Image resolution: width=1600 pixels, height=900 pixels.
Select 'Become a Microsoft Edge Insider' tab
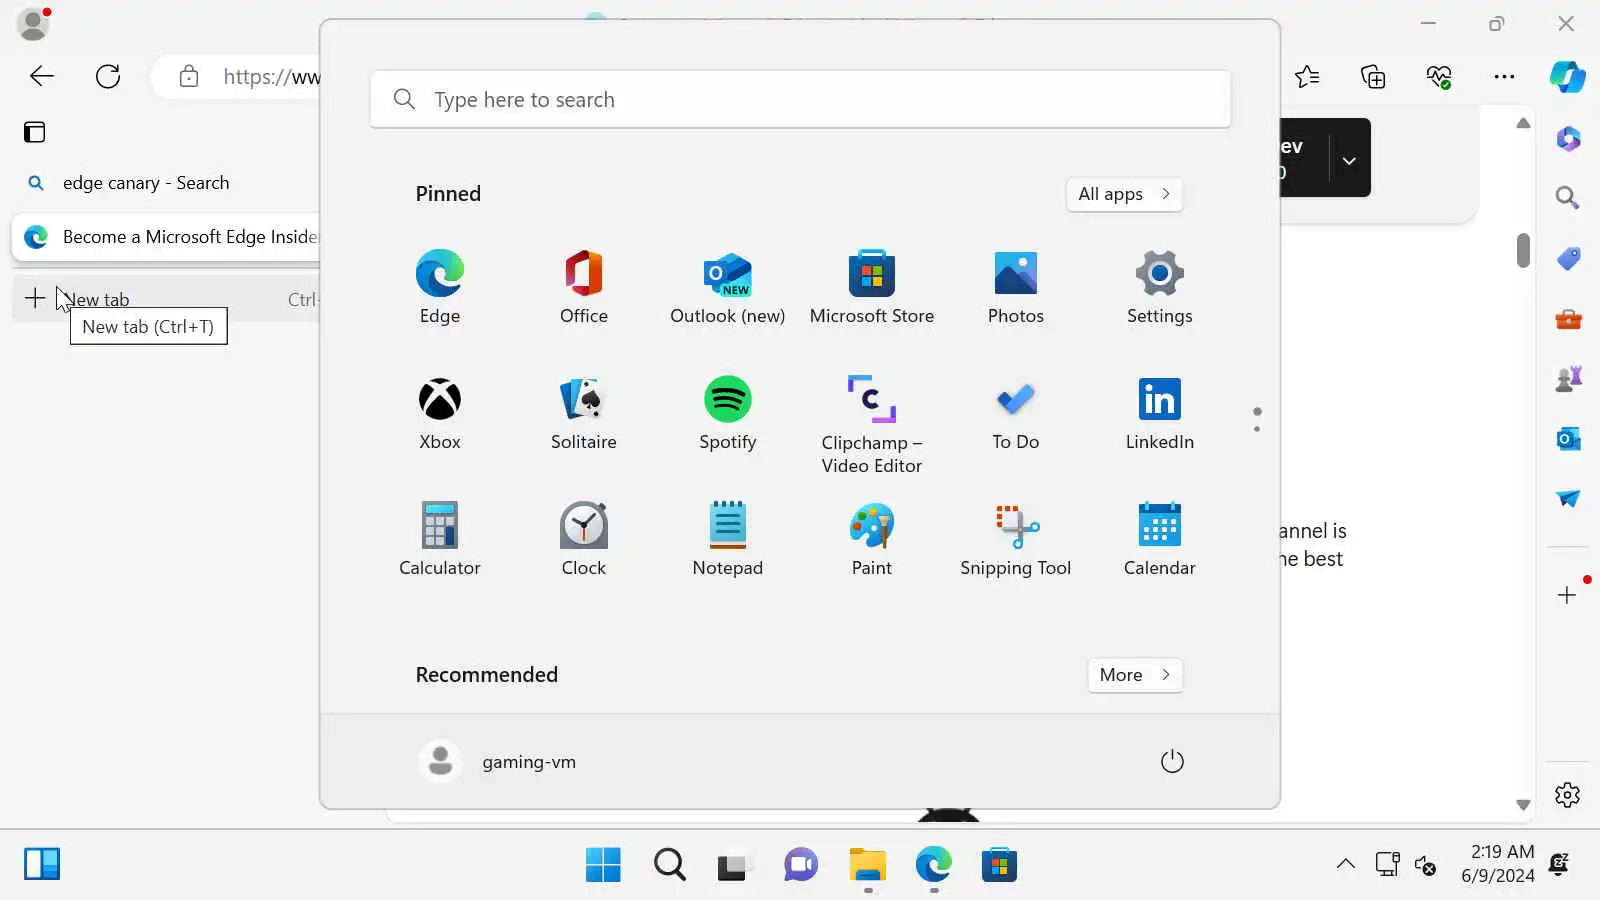(x=166, y=237)
